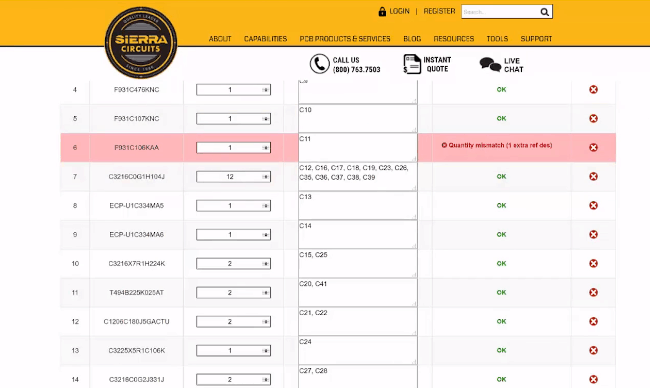Edit ref des box containing C24
This screenshot has width=650, height=388.
point(358,351)
